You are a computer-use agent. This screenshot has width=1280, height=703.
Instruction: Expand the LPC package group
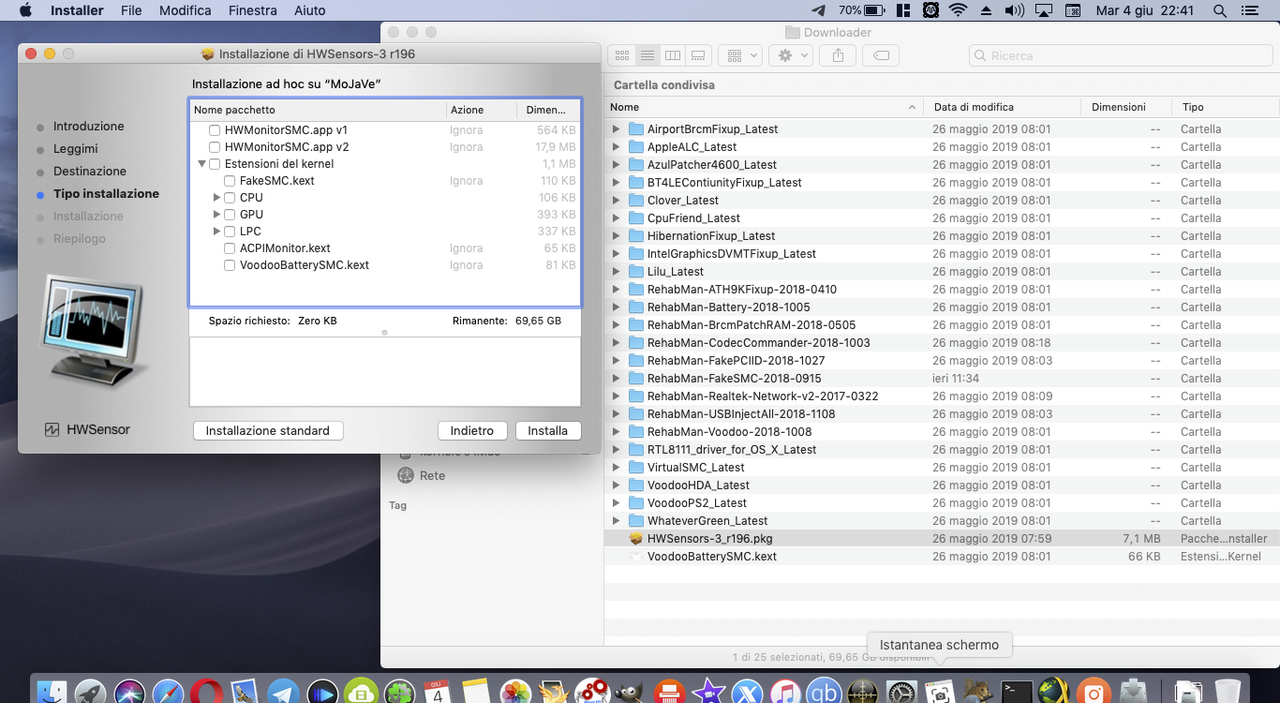[x=217, y=231]
